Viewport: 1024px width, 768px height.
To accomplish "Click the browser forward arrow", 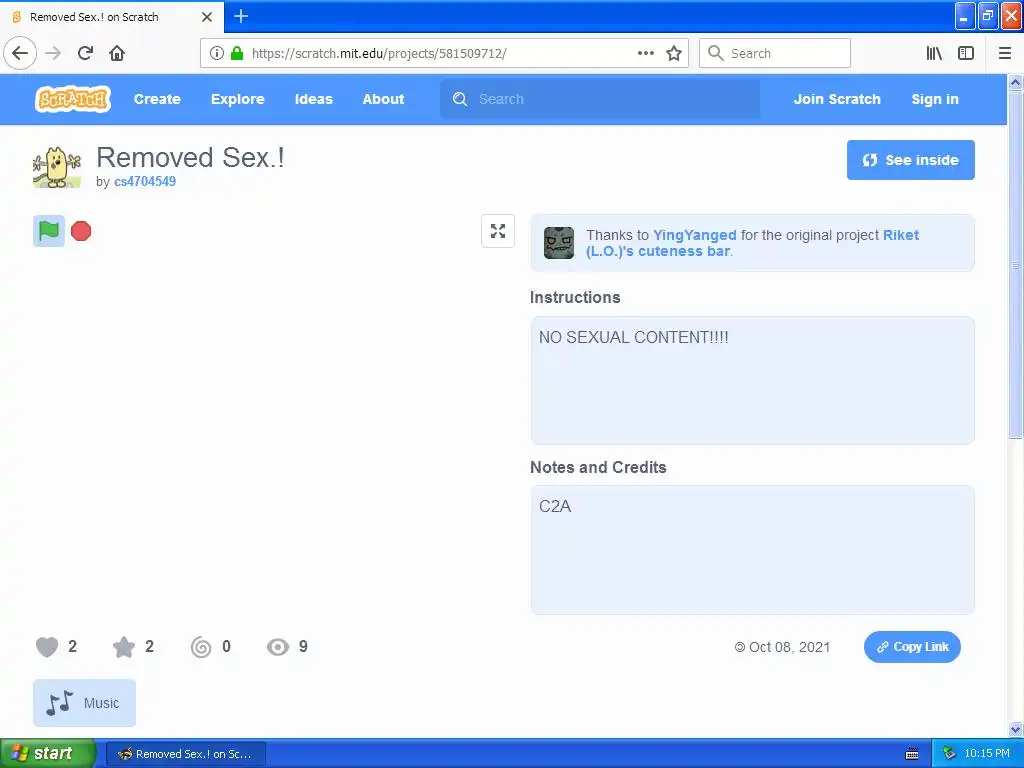I will (x=53, y=53).
